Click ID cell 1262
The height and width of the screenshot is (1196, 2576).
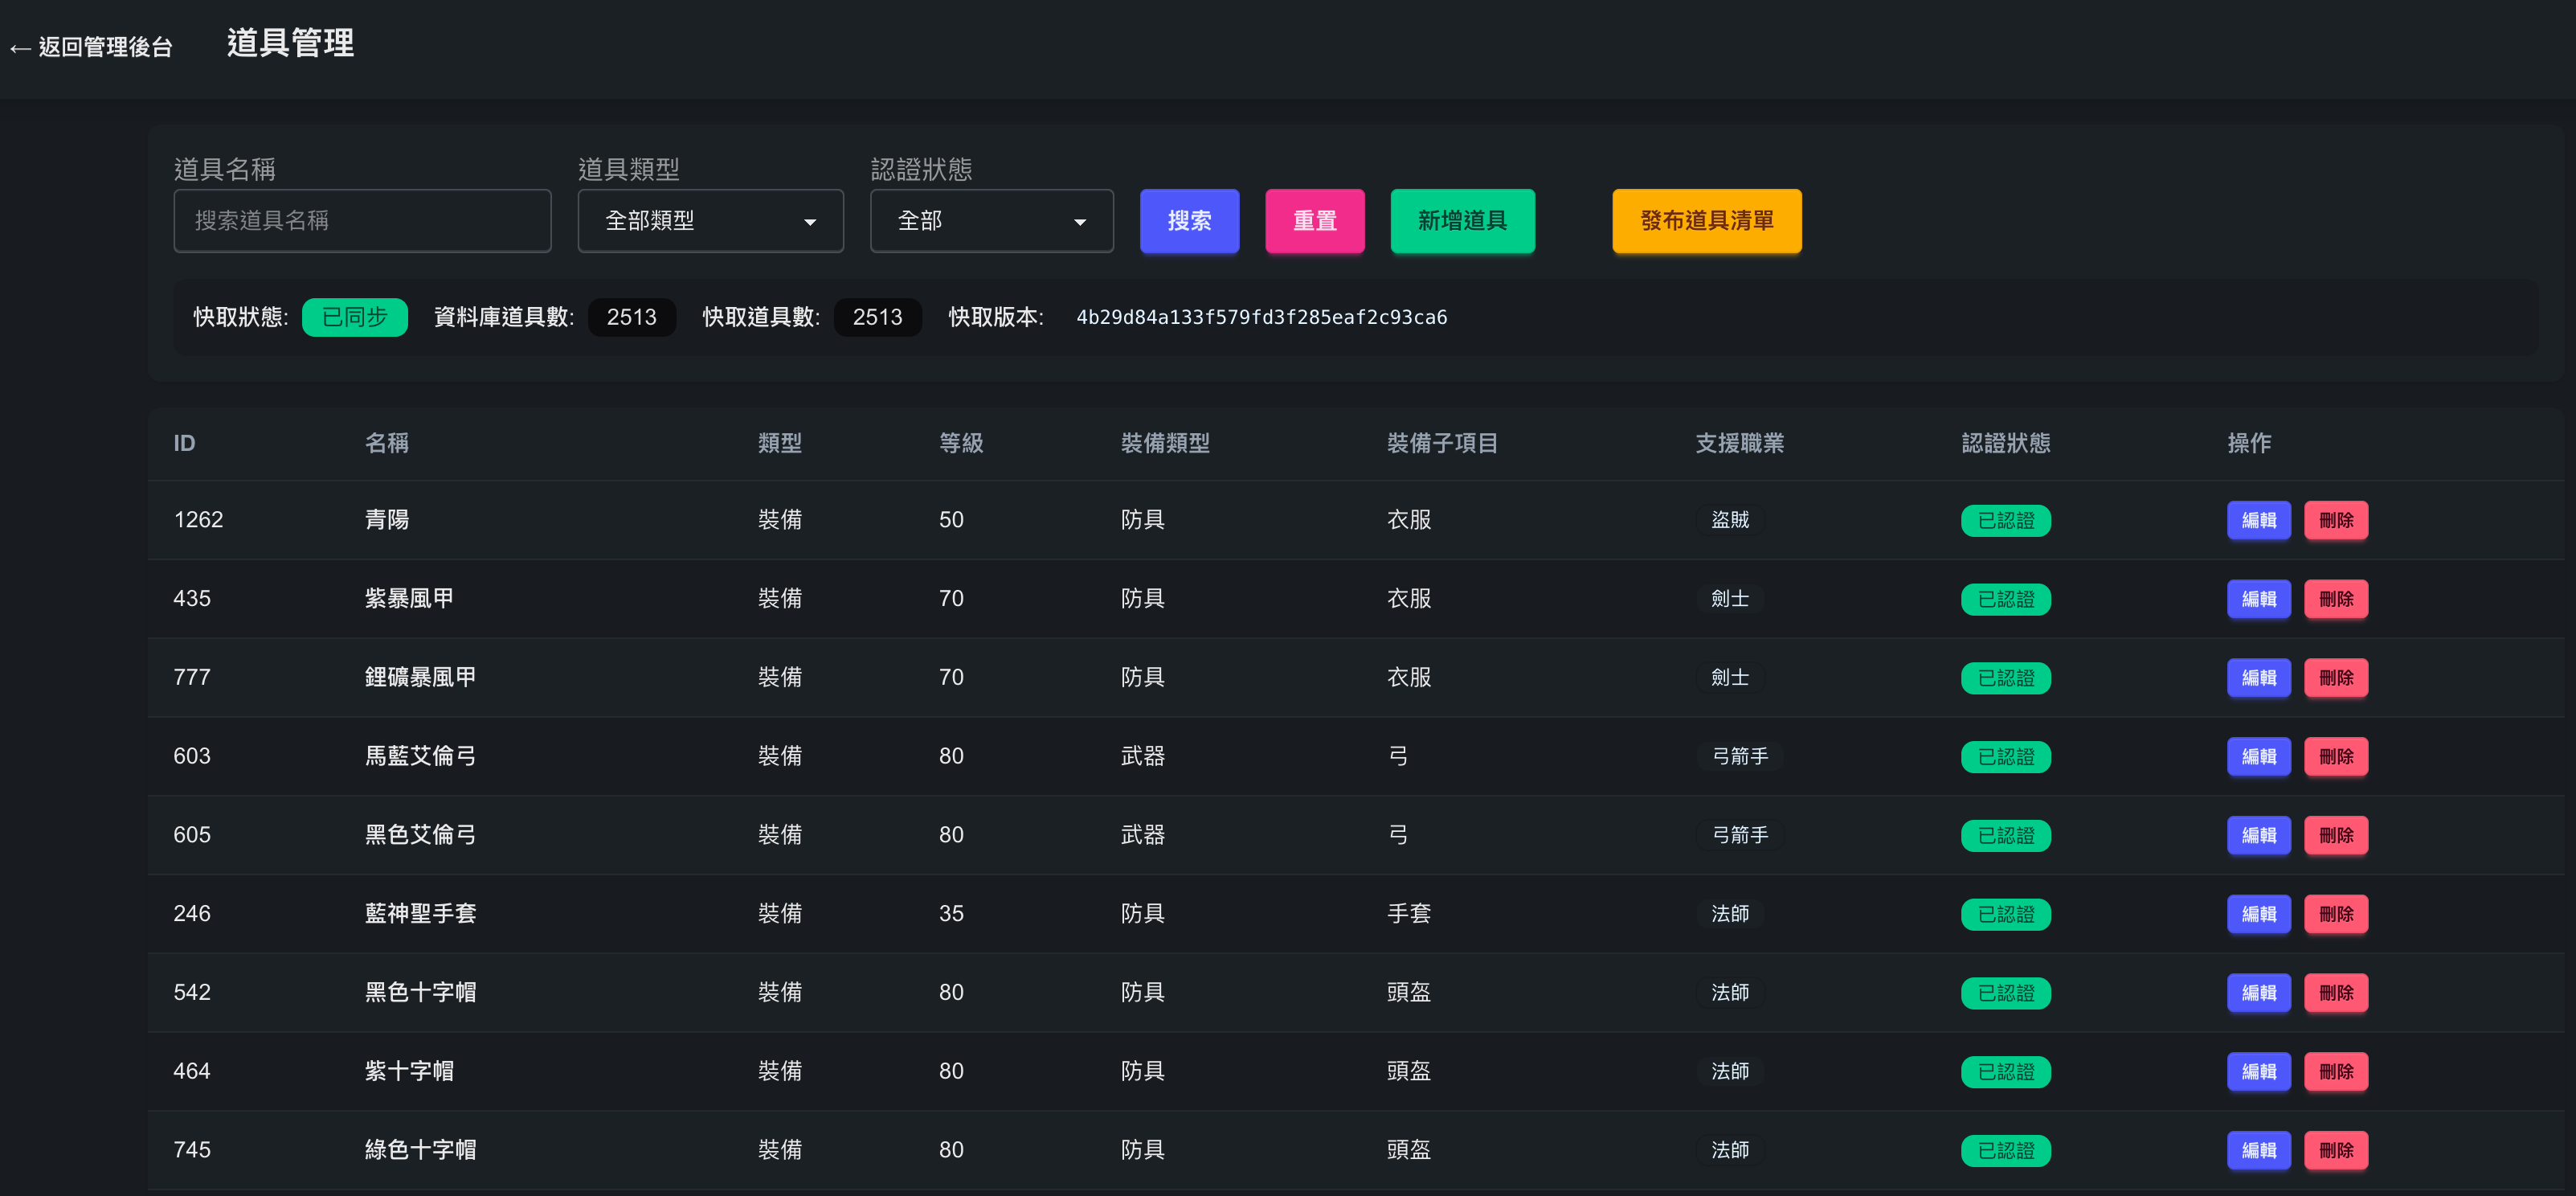click(x=198, y=520)
